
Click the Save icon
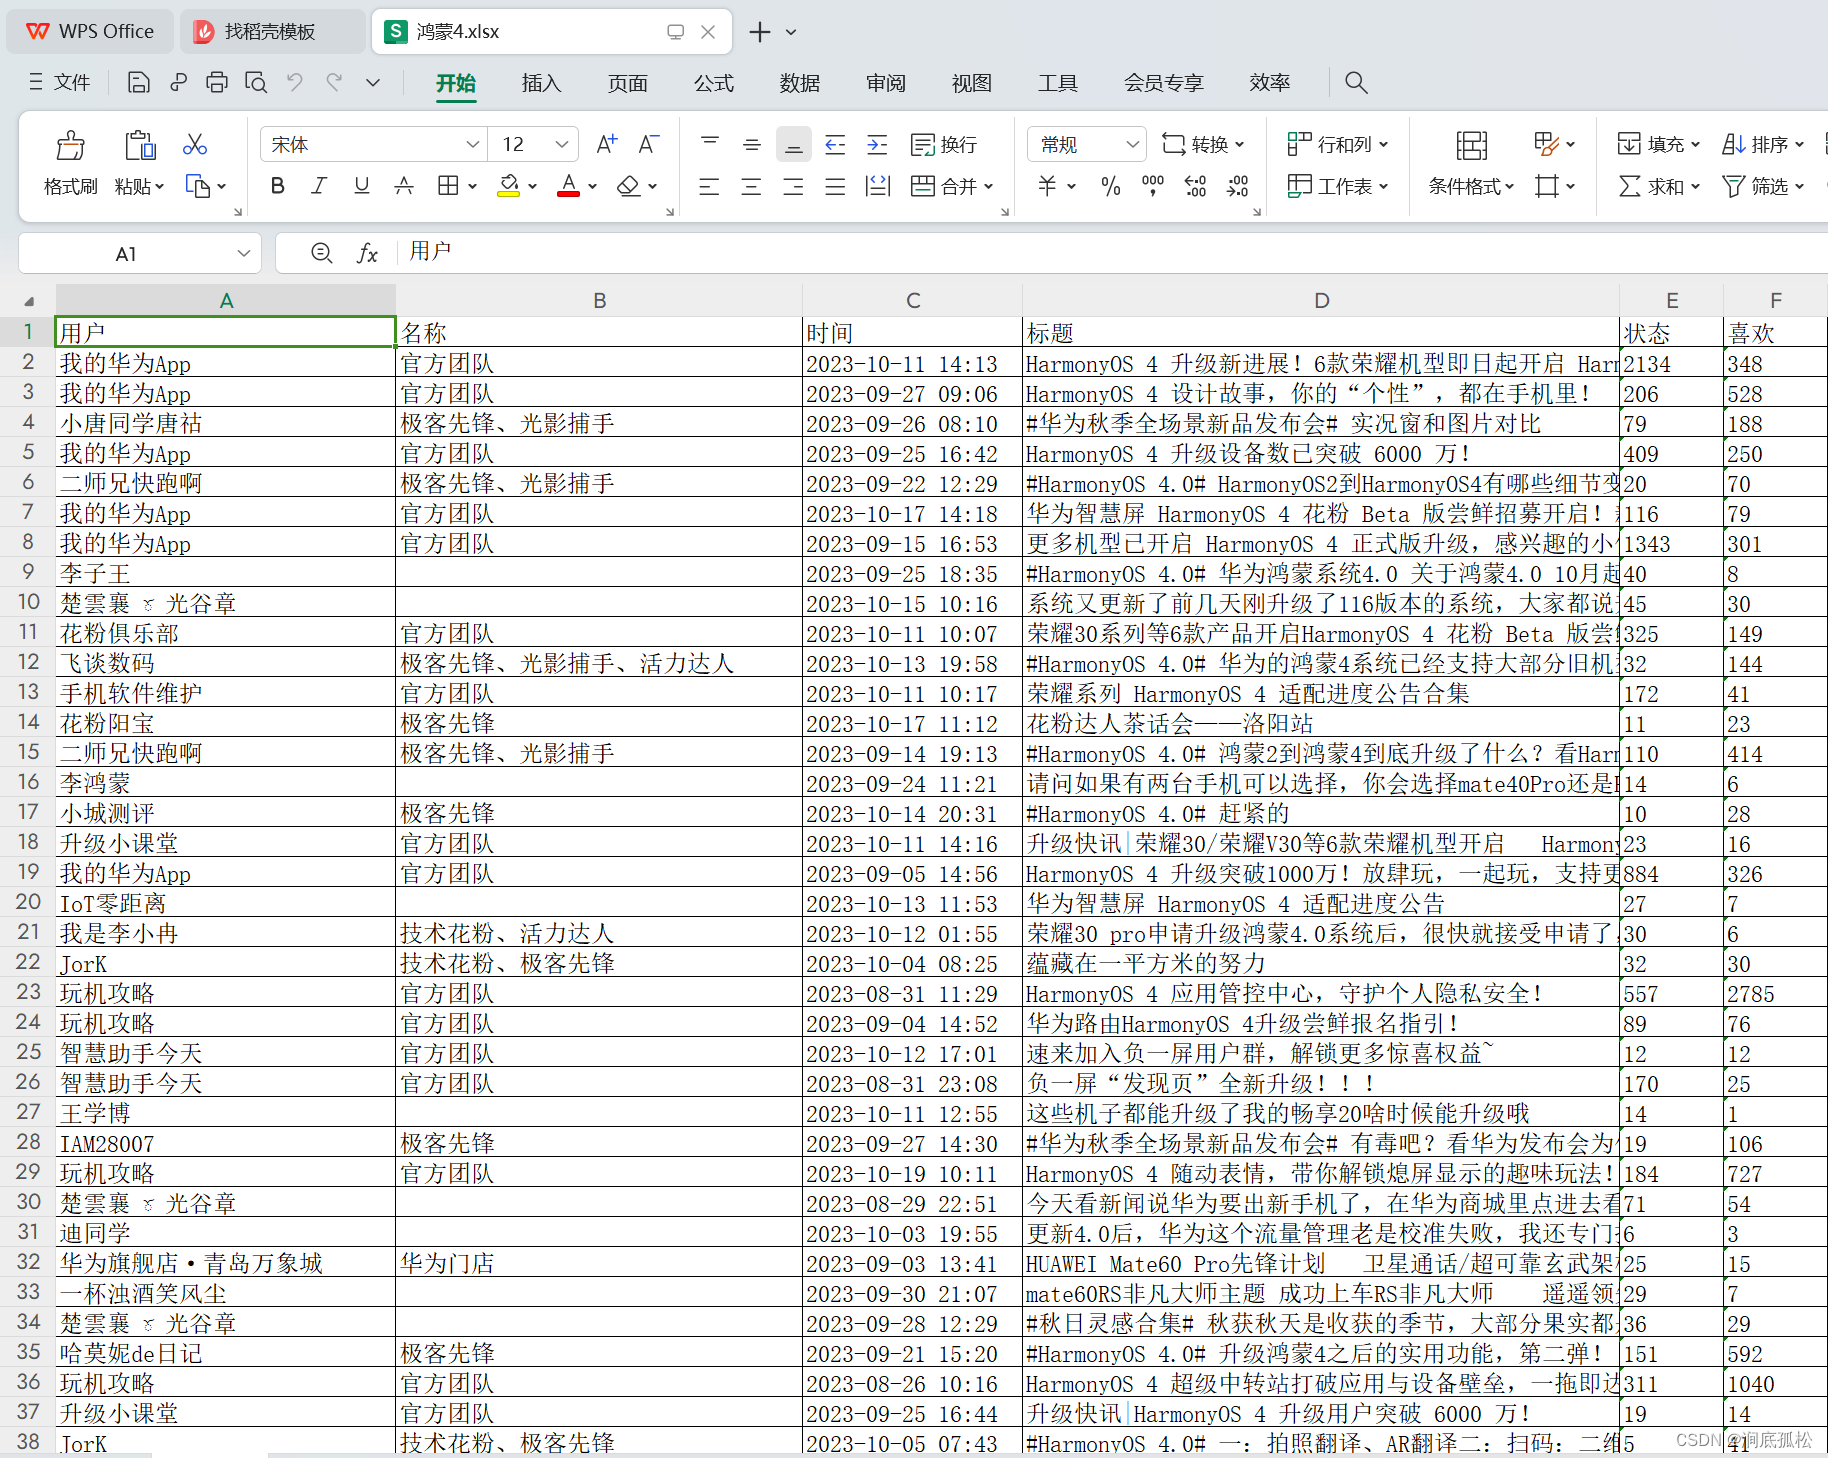pos(138,82)
